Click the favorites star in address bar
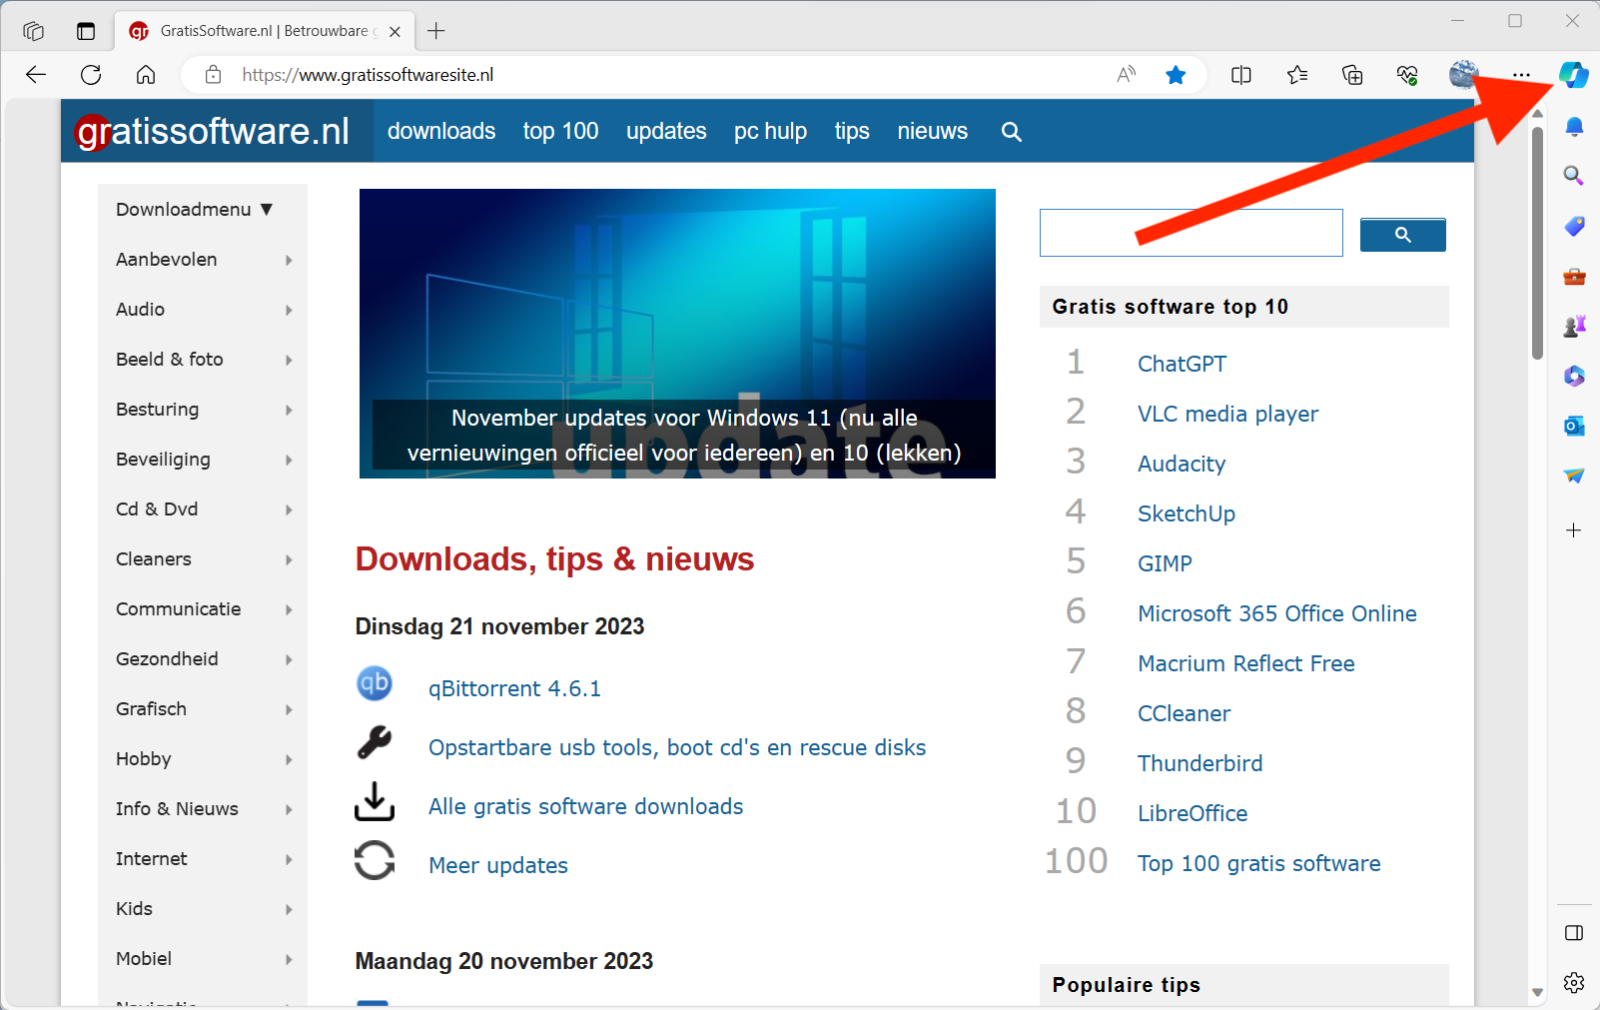Image resolution: width=1600 pixels, height=1010 pixels. (1176, 75)
